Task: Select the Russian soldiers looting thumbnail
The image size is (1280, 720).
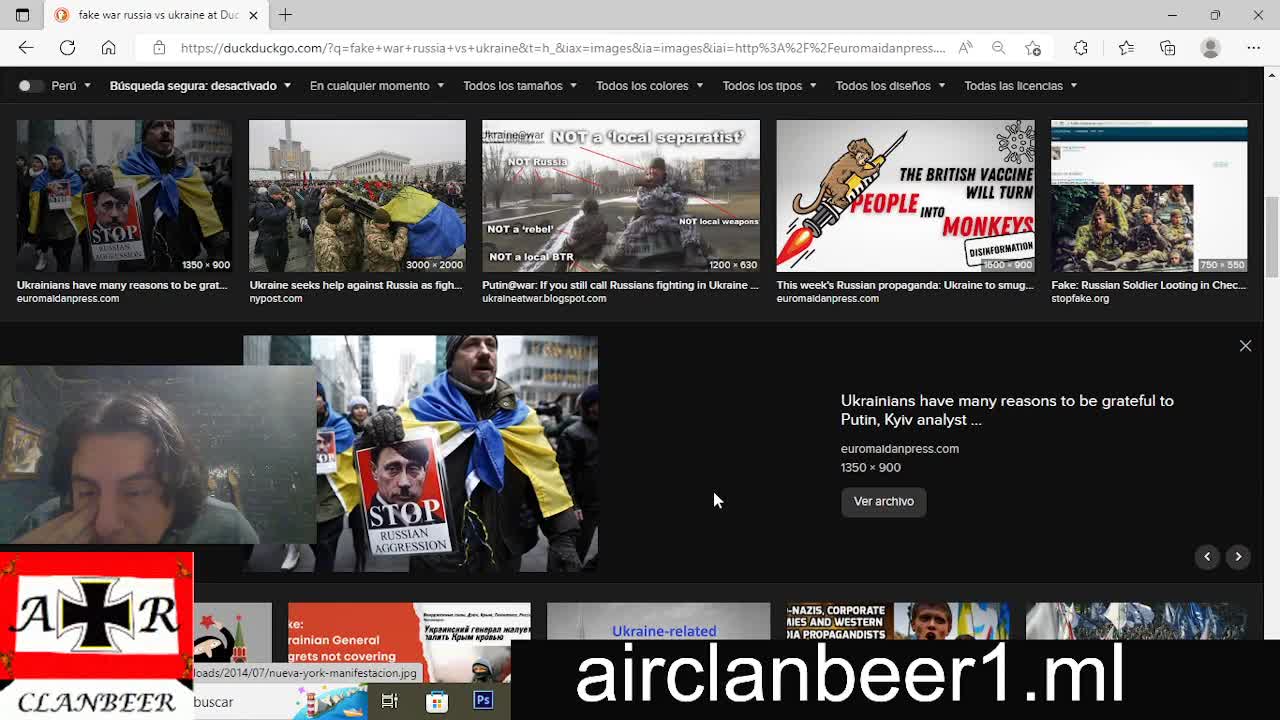Action: [1149, 196]
